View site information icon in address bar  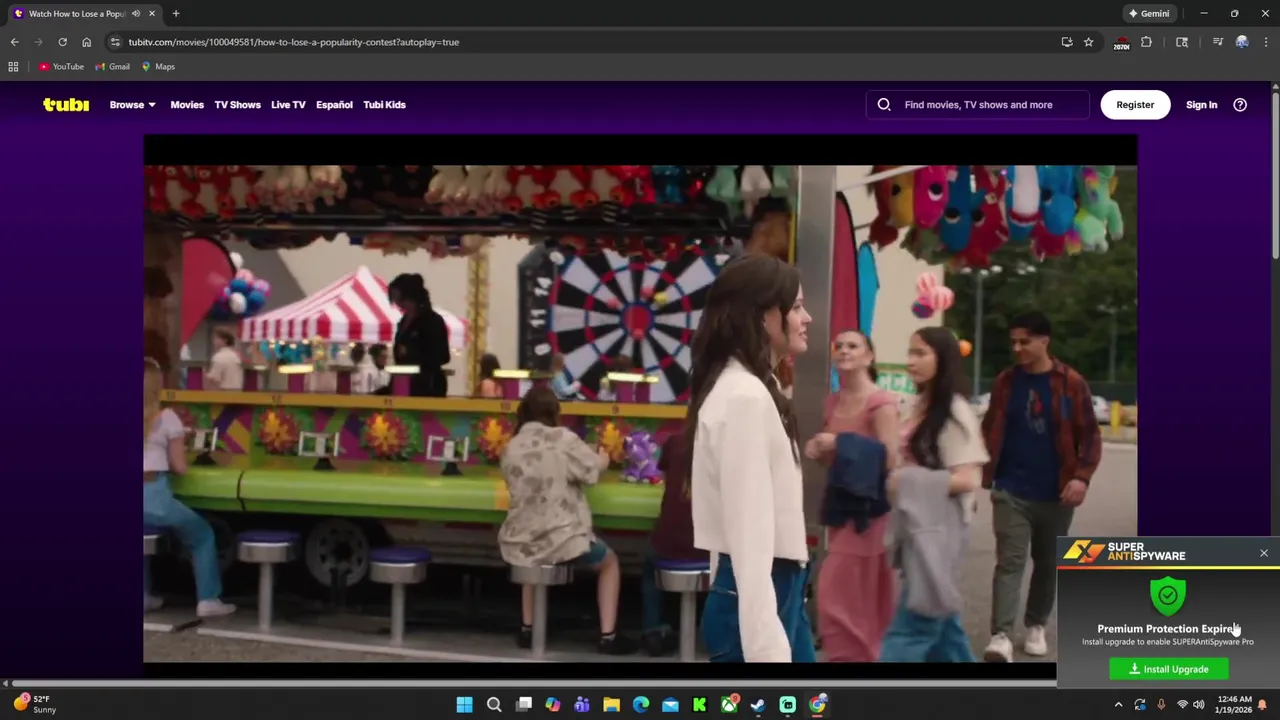[x=115, y=42]
